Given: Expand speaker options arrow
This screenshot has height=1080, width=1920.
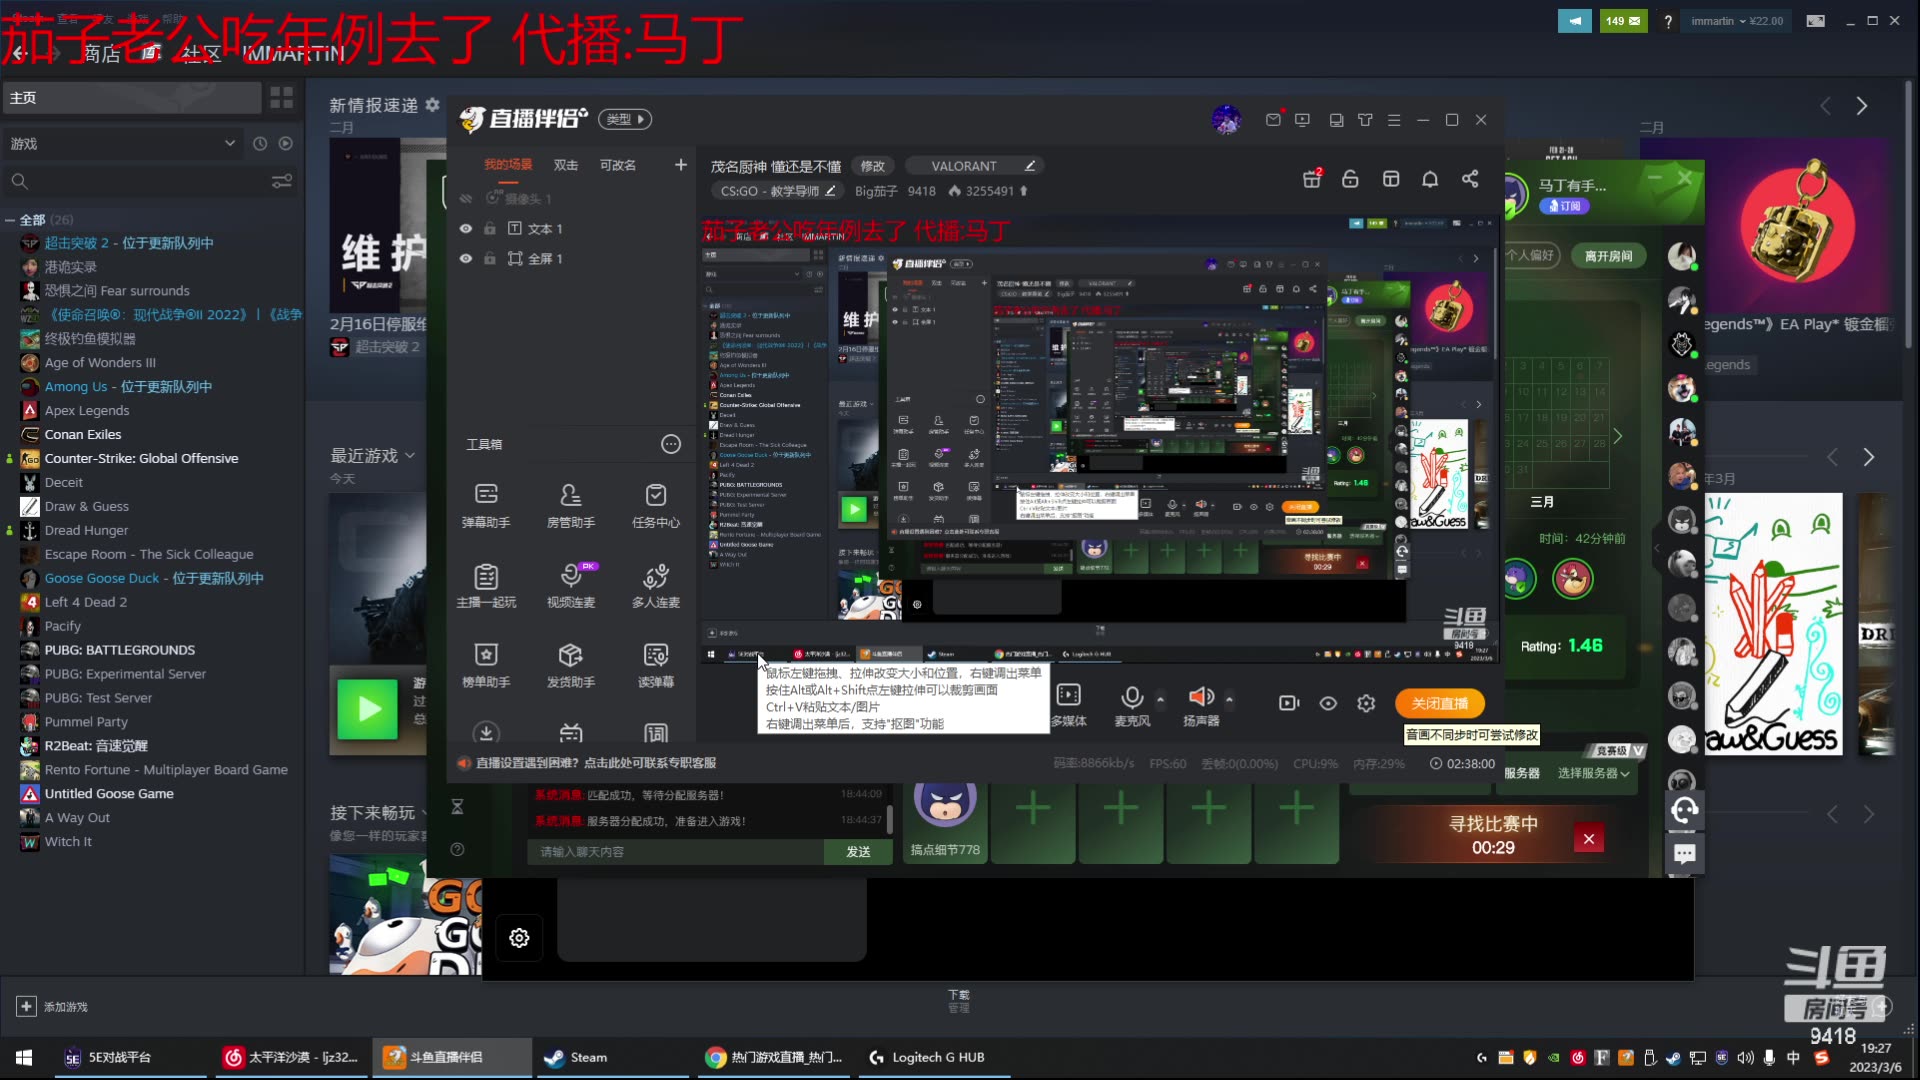Looking at the screenshot, I should point(1229,699).
